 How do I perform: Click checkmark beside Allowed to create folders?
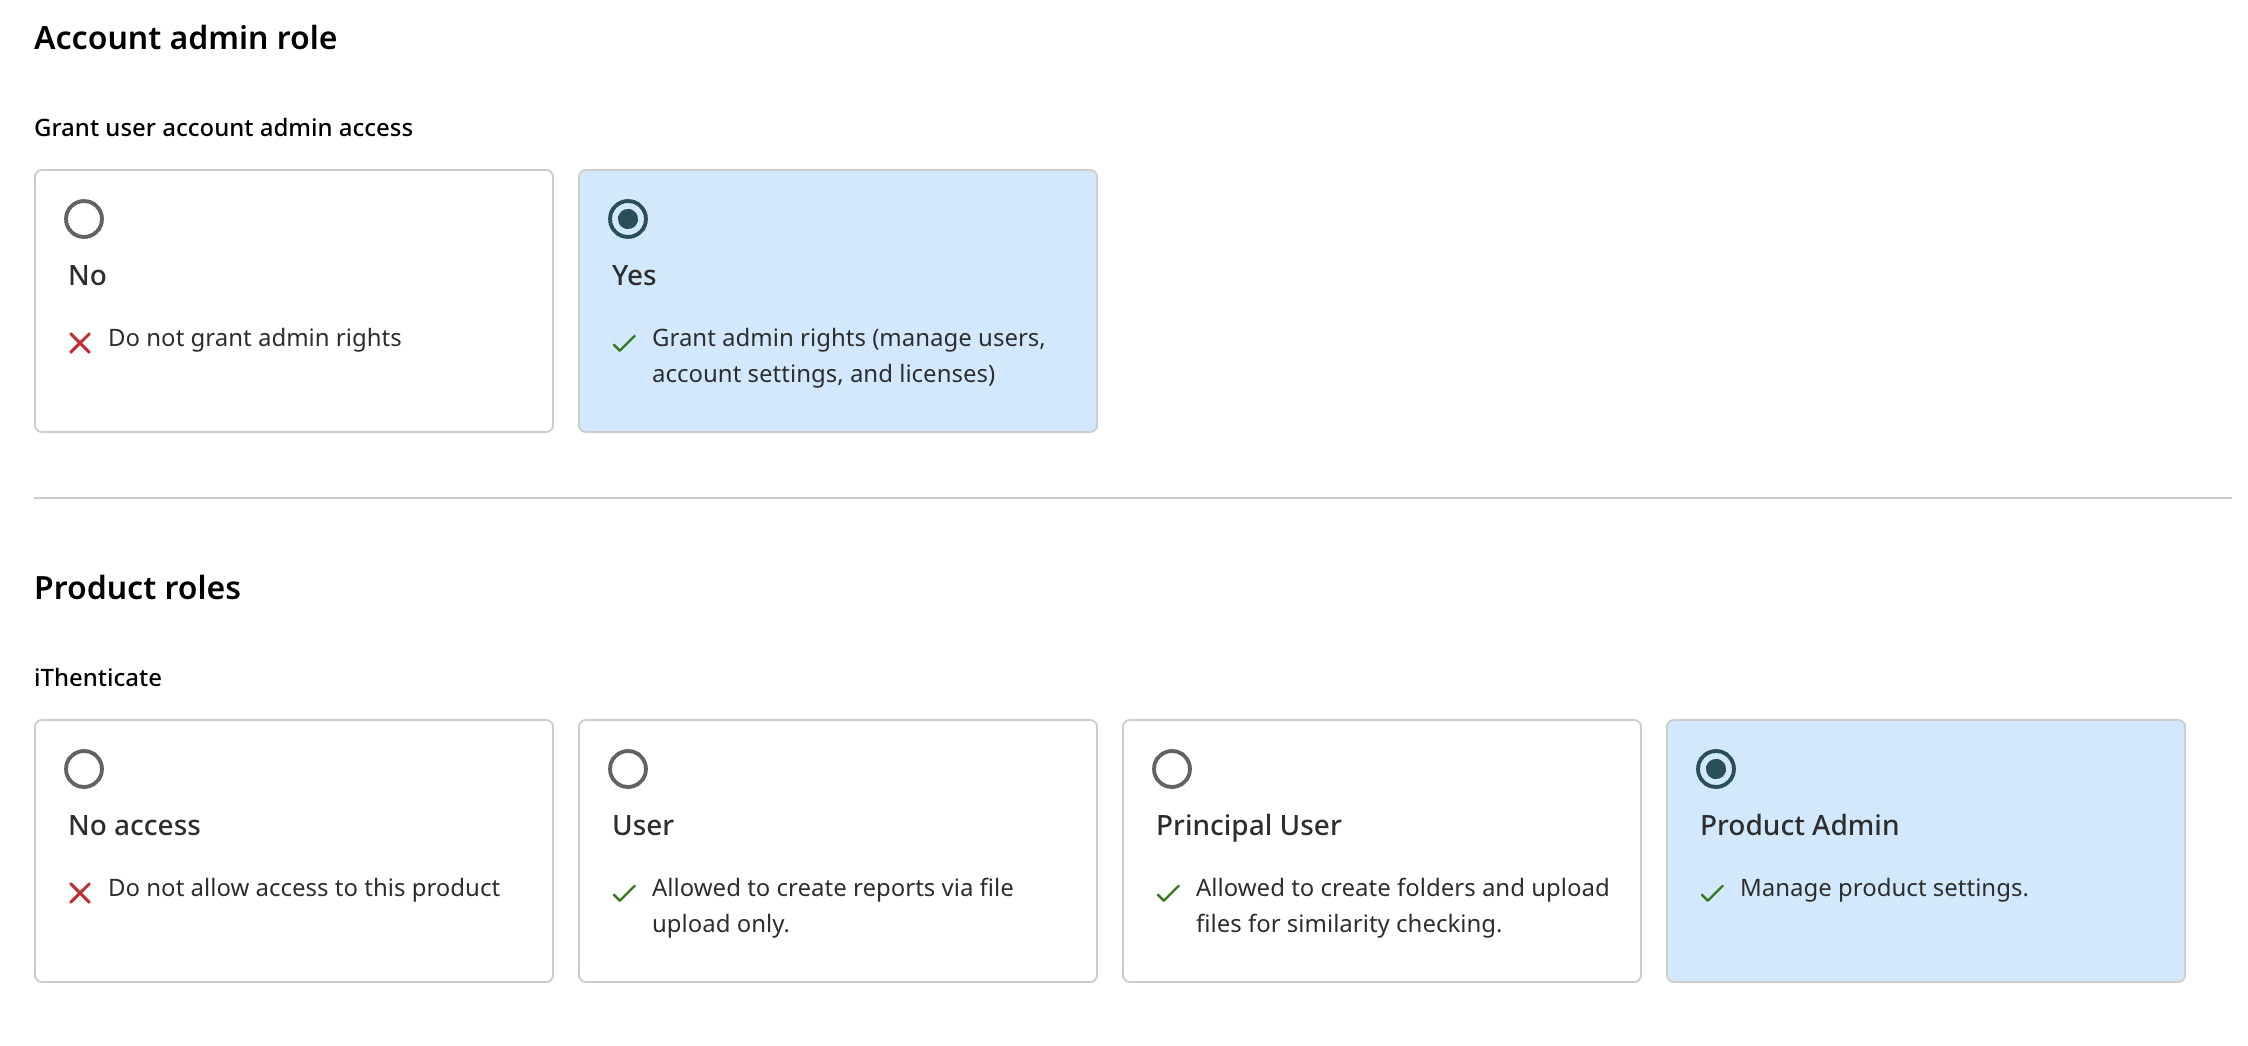[1168, 893]
